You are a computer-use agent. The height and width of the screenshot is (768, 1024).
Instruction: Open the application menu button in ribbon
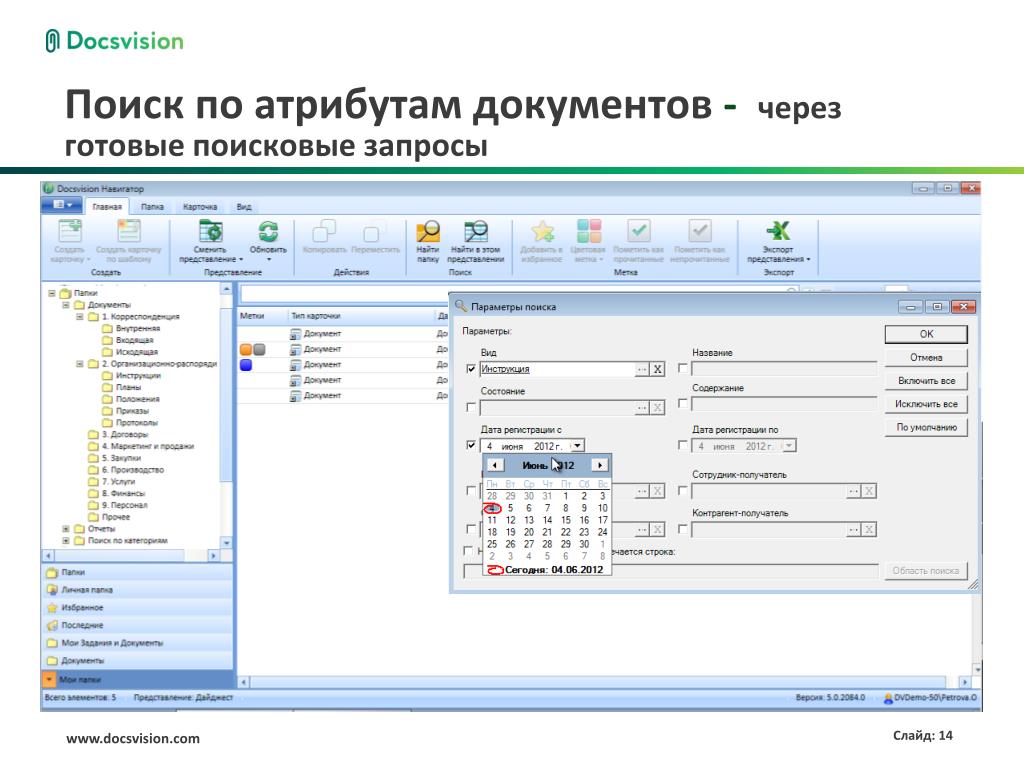63,206
